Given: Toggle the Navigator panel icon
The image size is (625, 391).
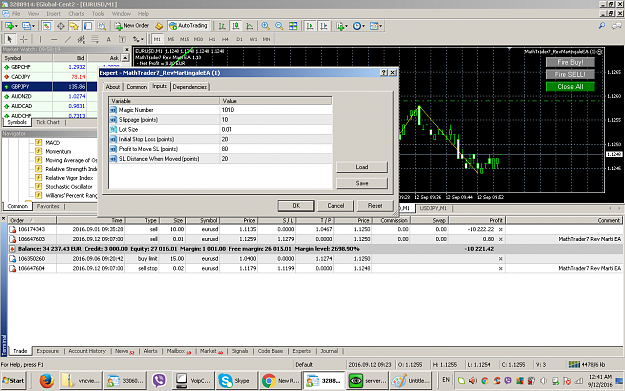Looking at the screenshot, I should 74,26.
